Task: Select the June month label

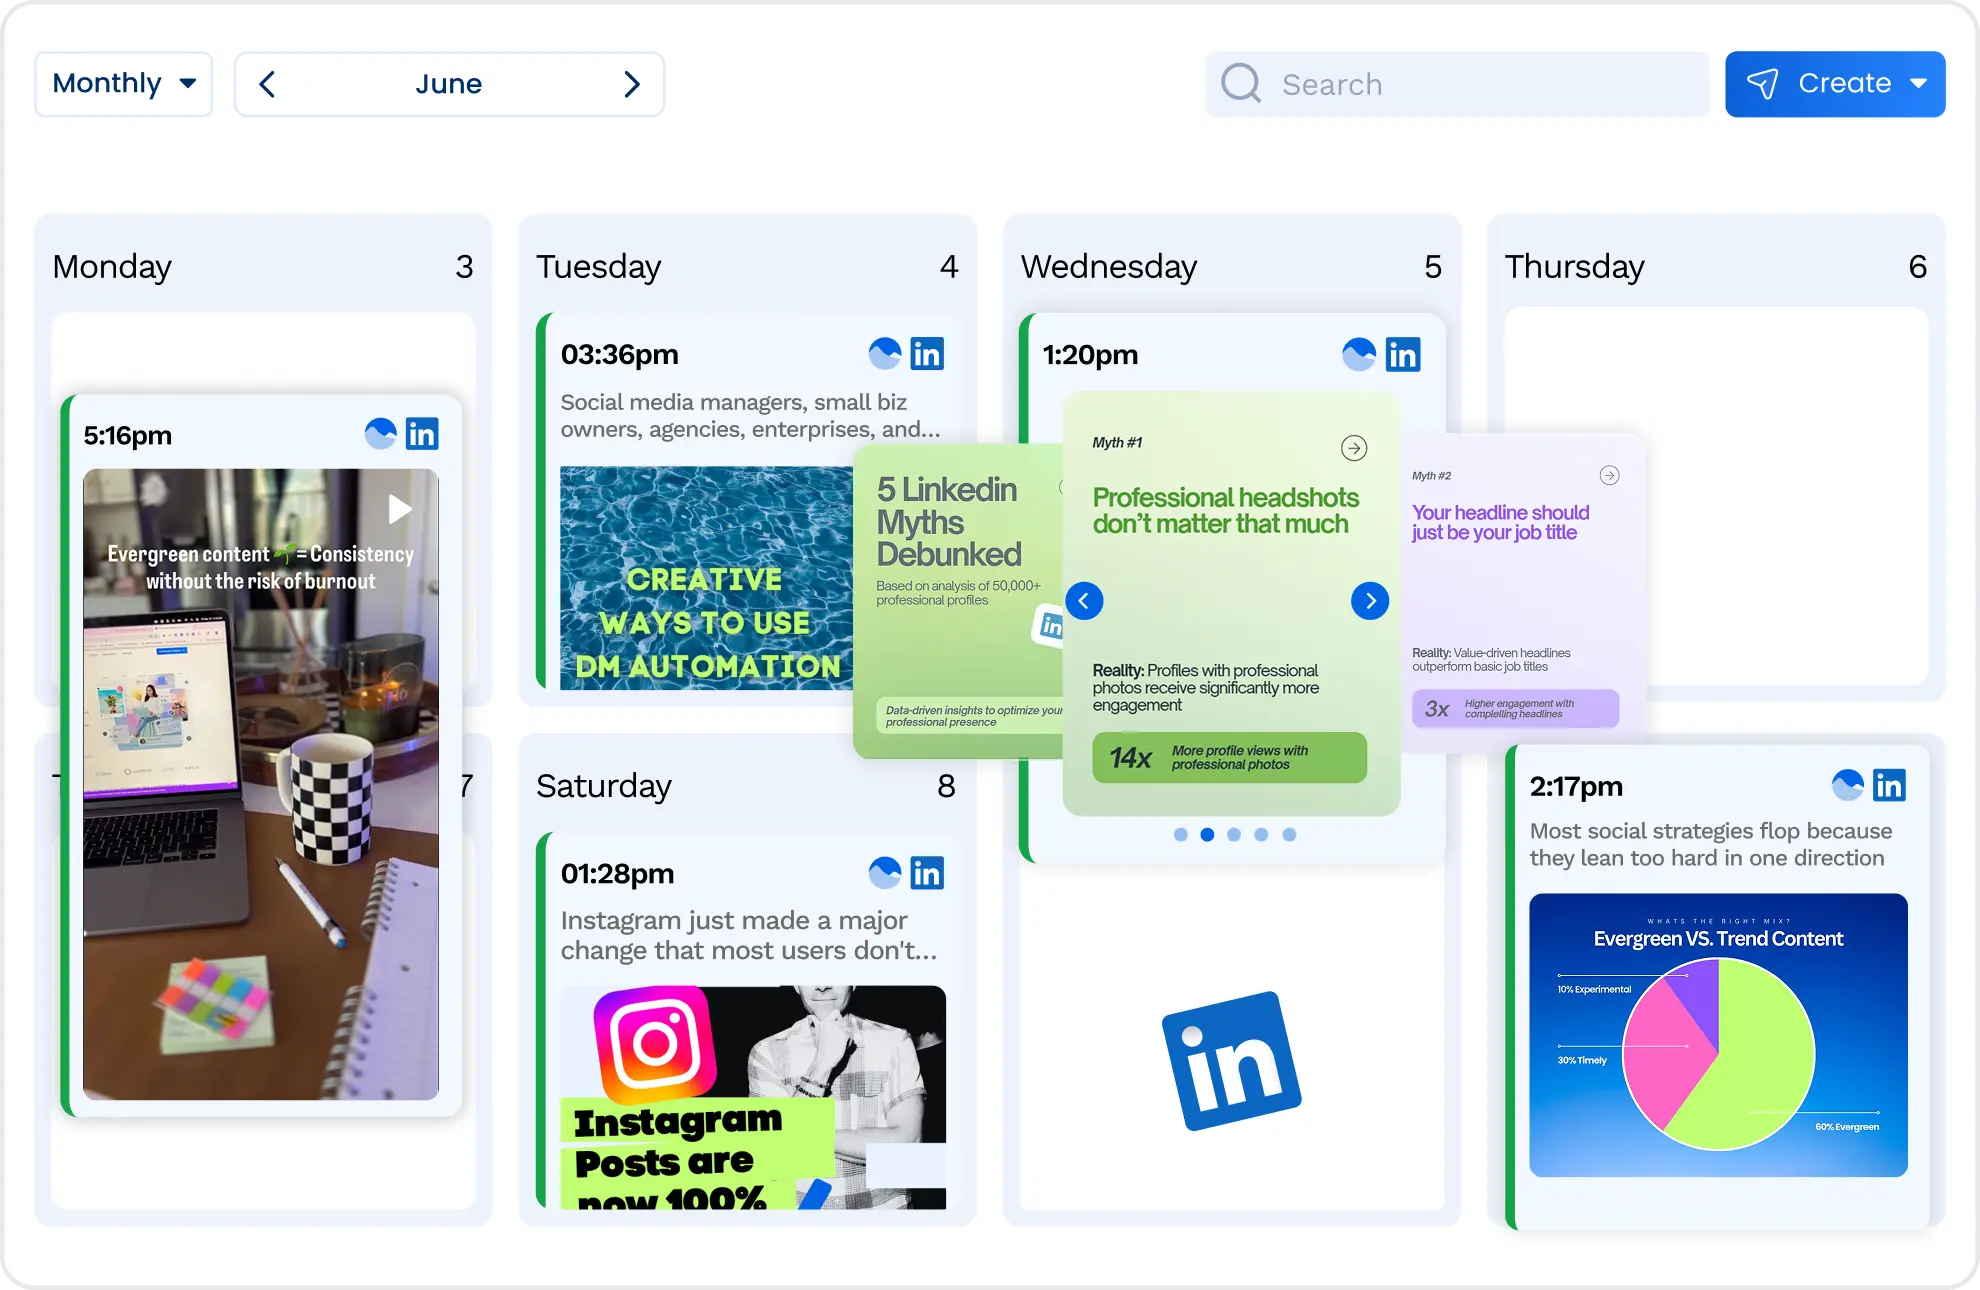Action: [449, 84]
